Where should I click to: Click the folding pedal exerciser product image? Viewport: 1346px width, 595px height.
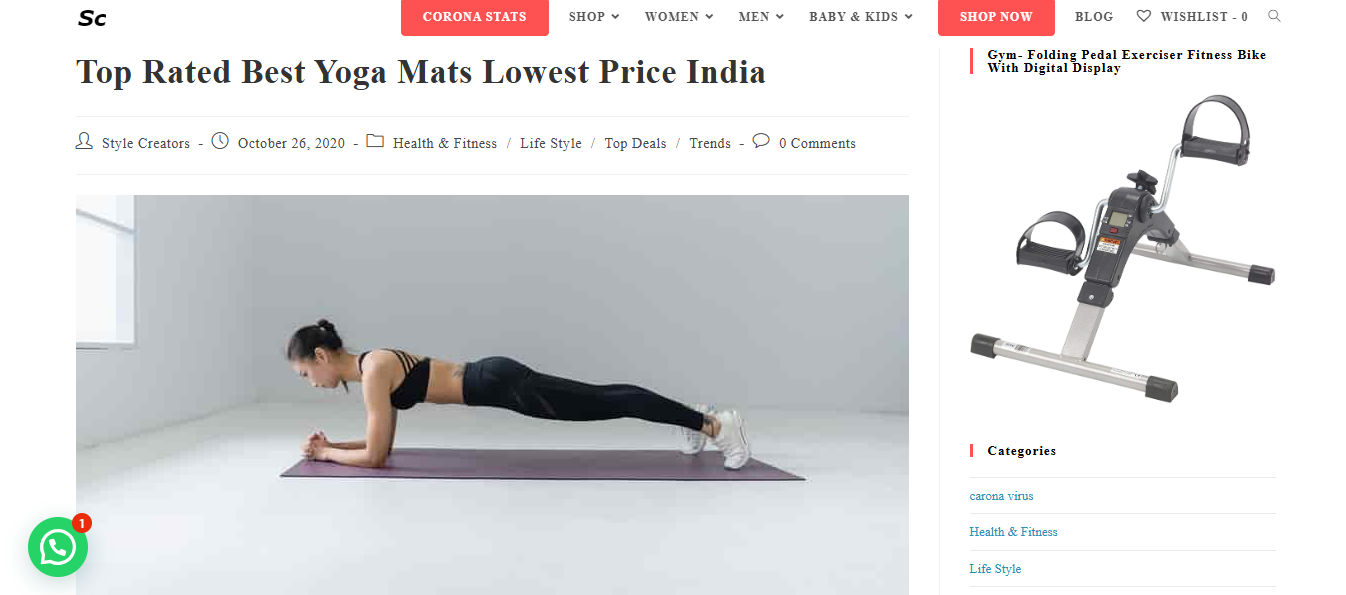click(x=1123, y=249)
